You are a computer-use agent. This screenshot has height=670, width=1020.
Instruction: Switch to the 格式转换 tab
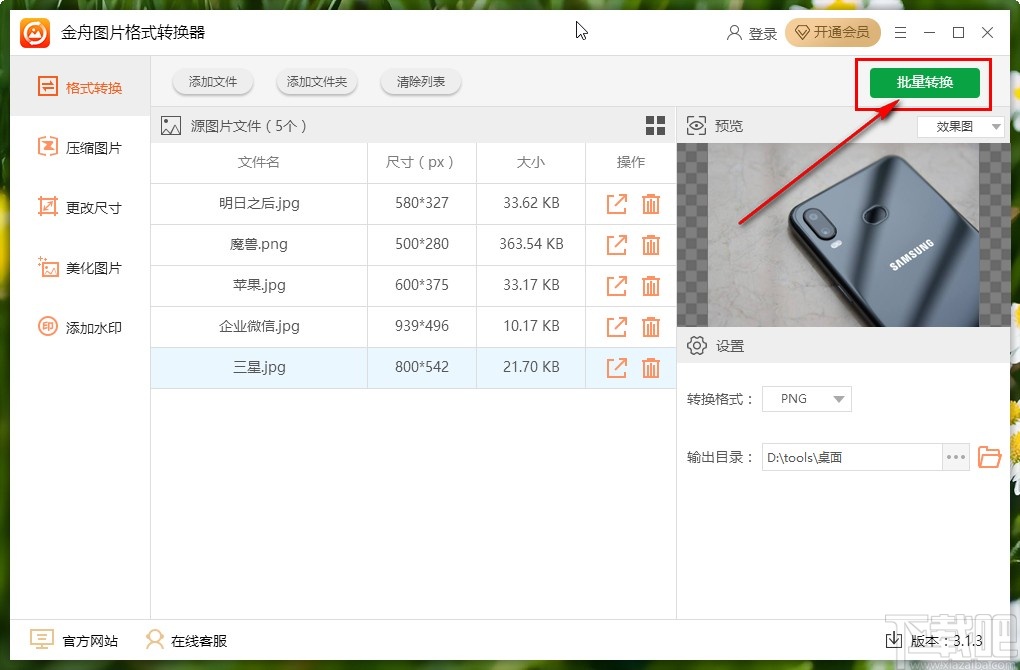75,87
